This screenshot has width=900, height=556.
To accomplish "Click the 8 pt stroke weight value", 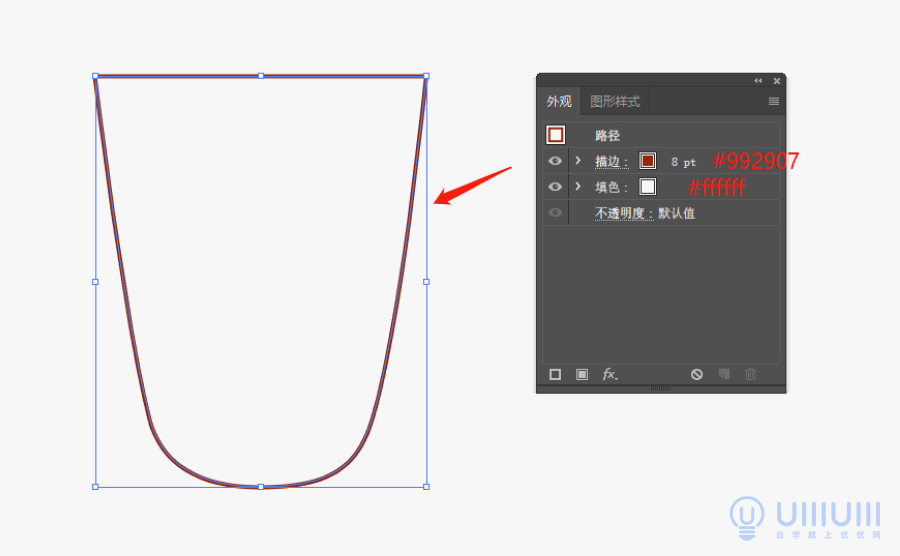I will point(683,162).
